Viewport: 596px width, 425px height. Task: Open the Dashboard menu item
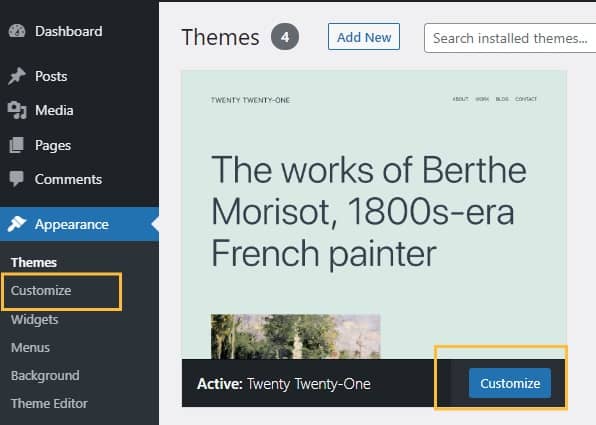coord(69,31)
